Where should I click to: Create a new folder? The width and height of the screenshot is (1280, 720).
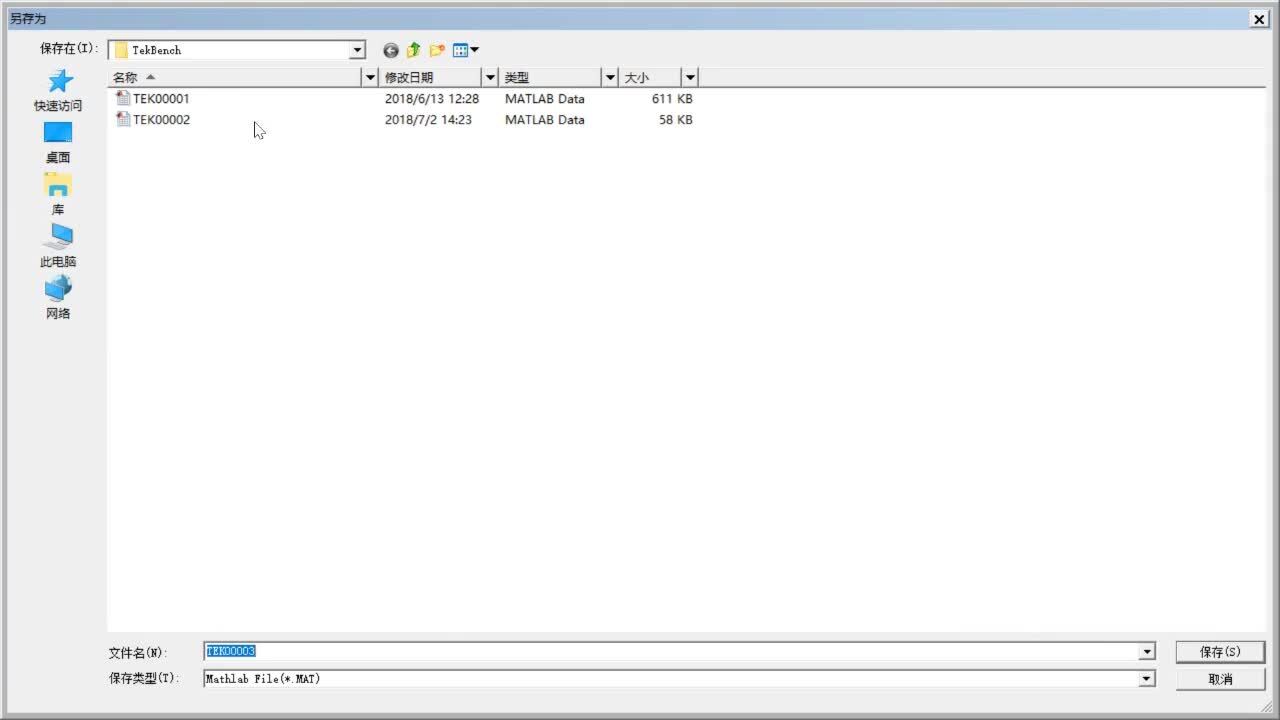click(437, 50)
